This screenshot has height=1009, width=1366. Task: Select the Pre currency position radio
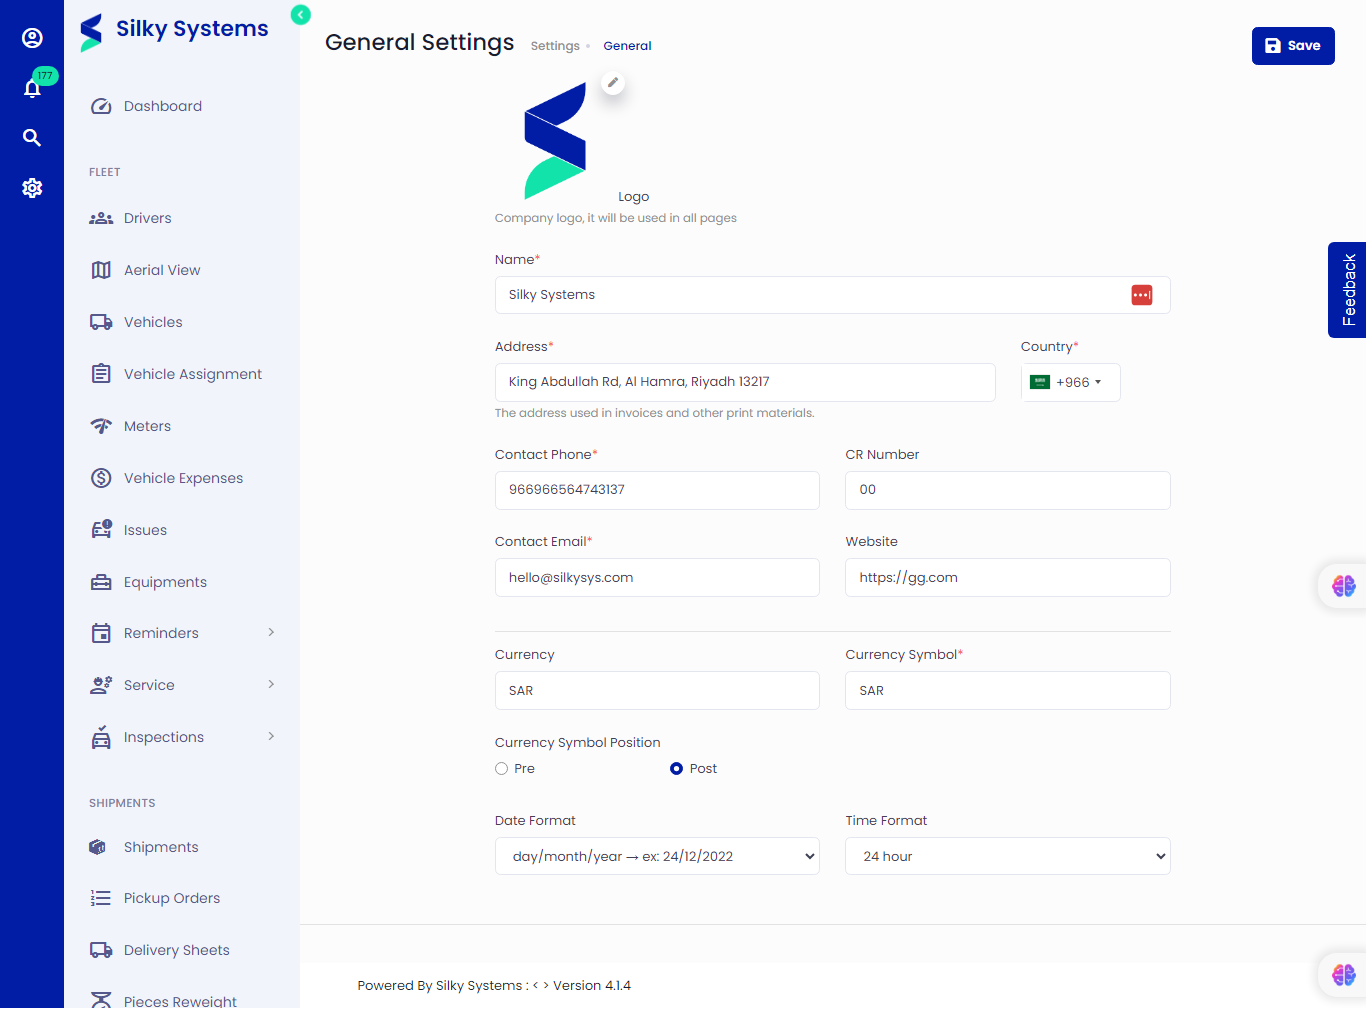click(502, 769)
